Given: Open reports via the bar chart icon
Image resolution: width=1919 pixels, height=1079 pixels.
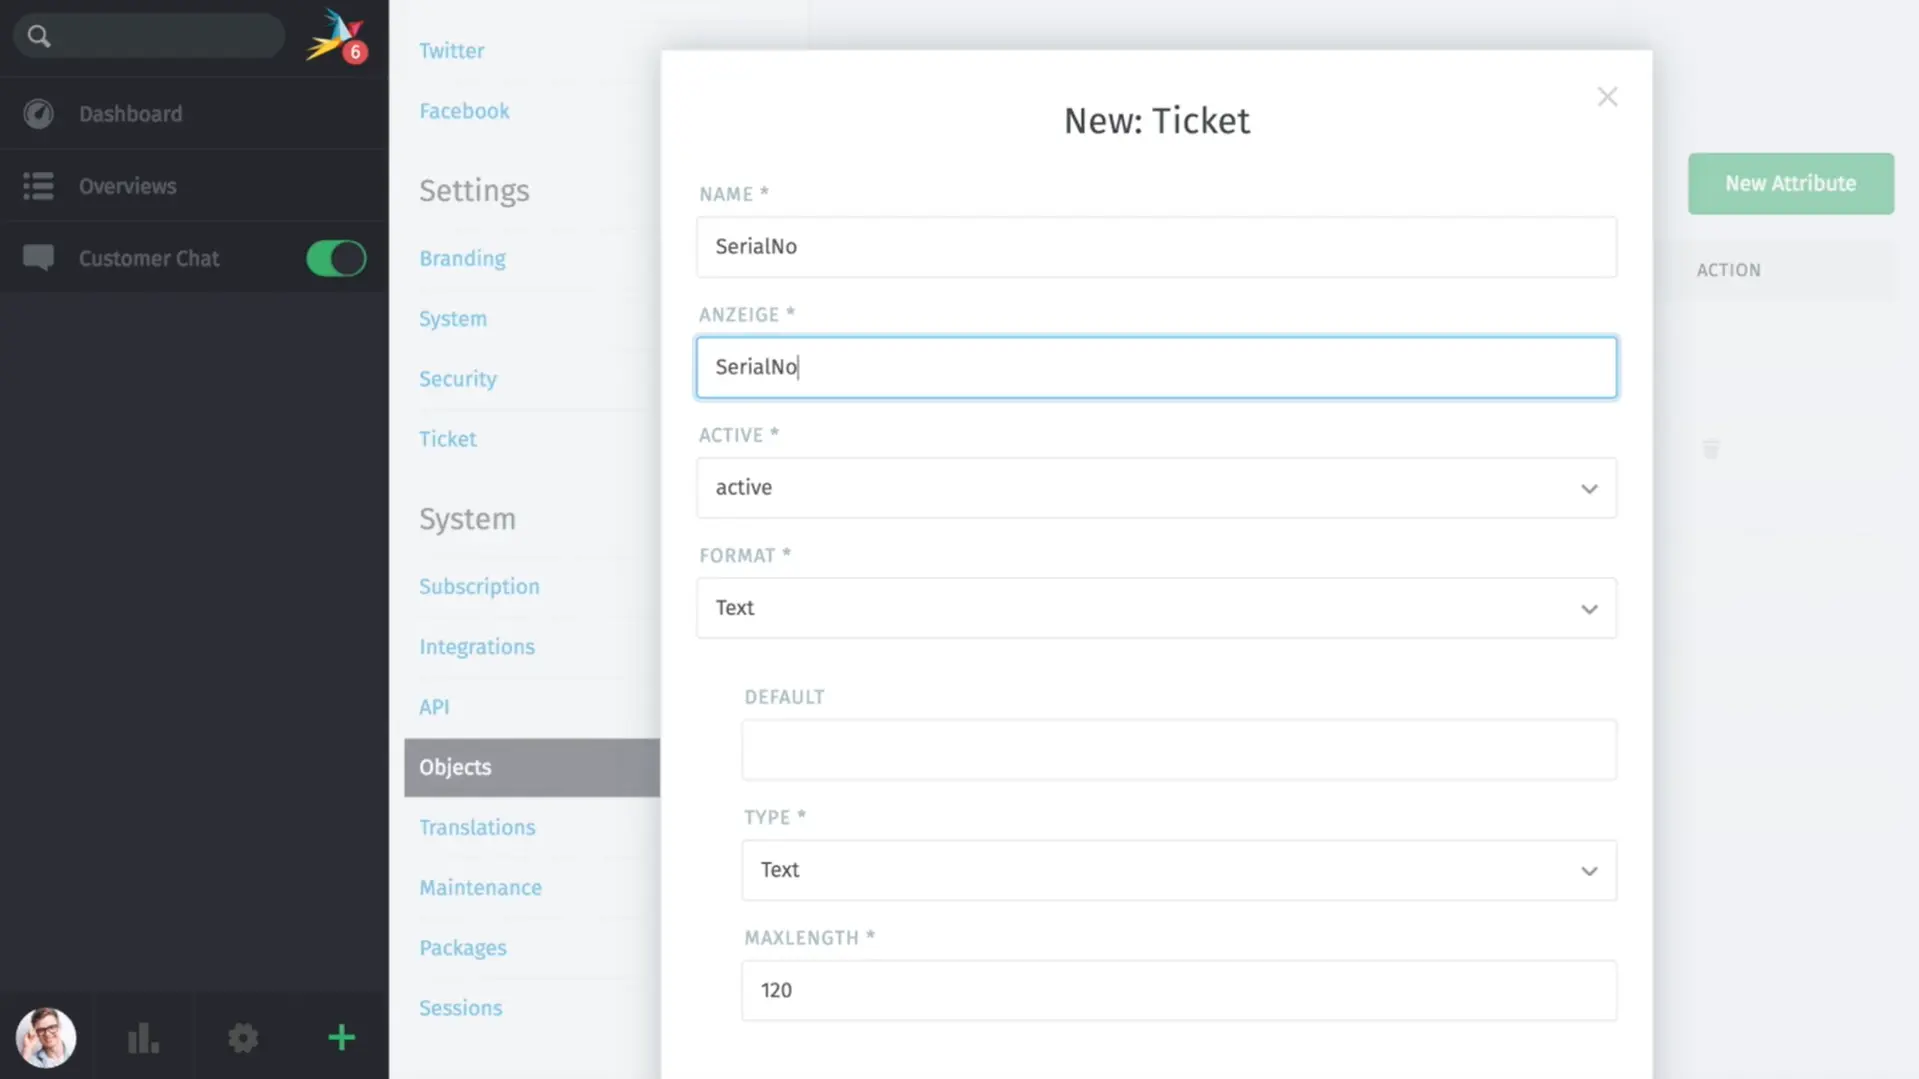Looking at the screenshot, I should pyautogui.click(x=143, y=1037).
